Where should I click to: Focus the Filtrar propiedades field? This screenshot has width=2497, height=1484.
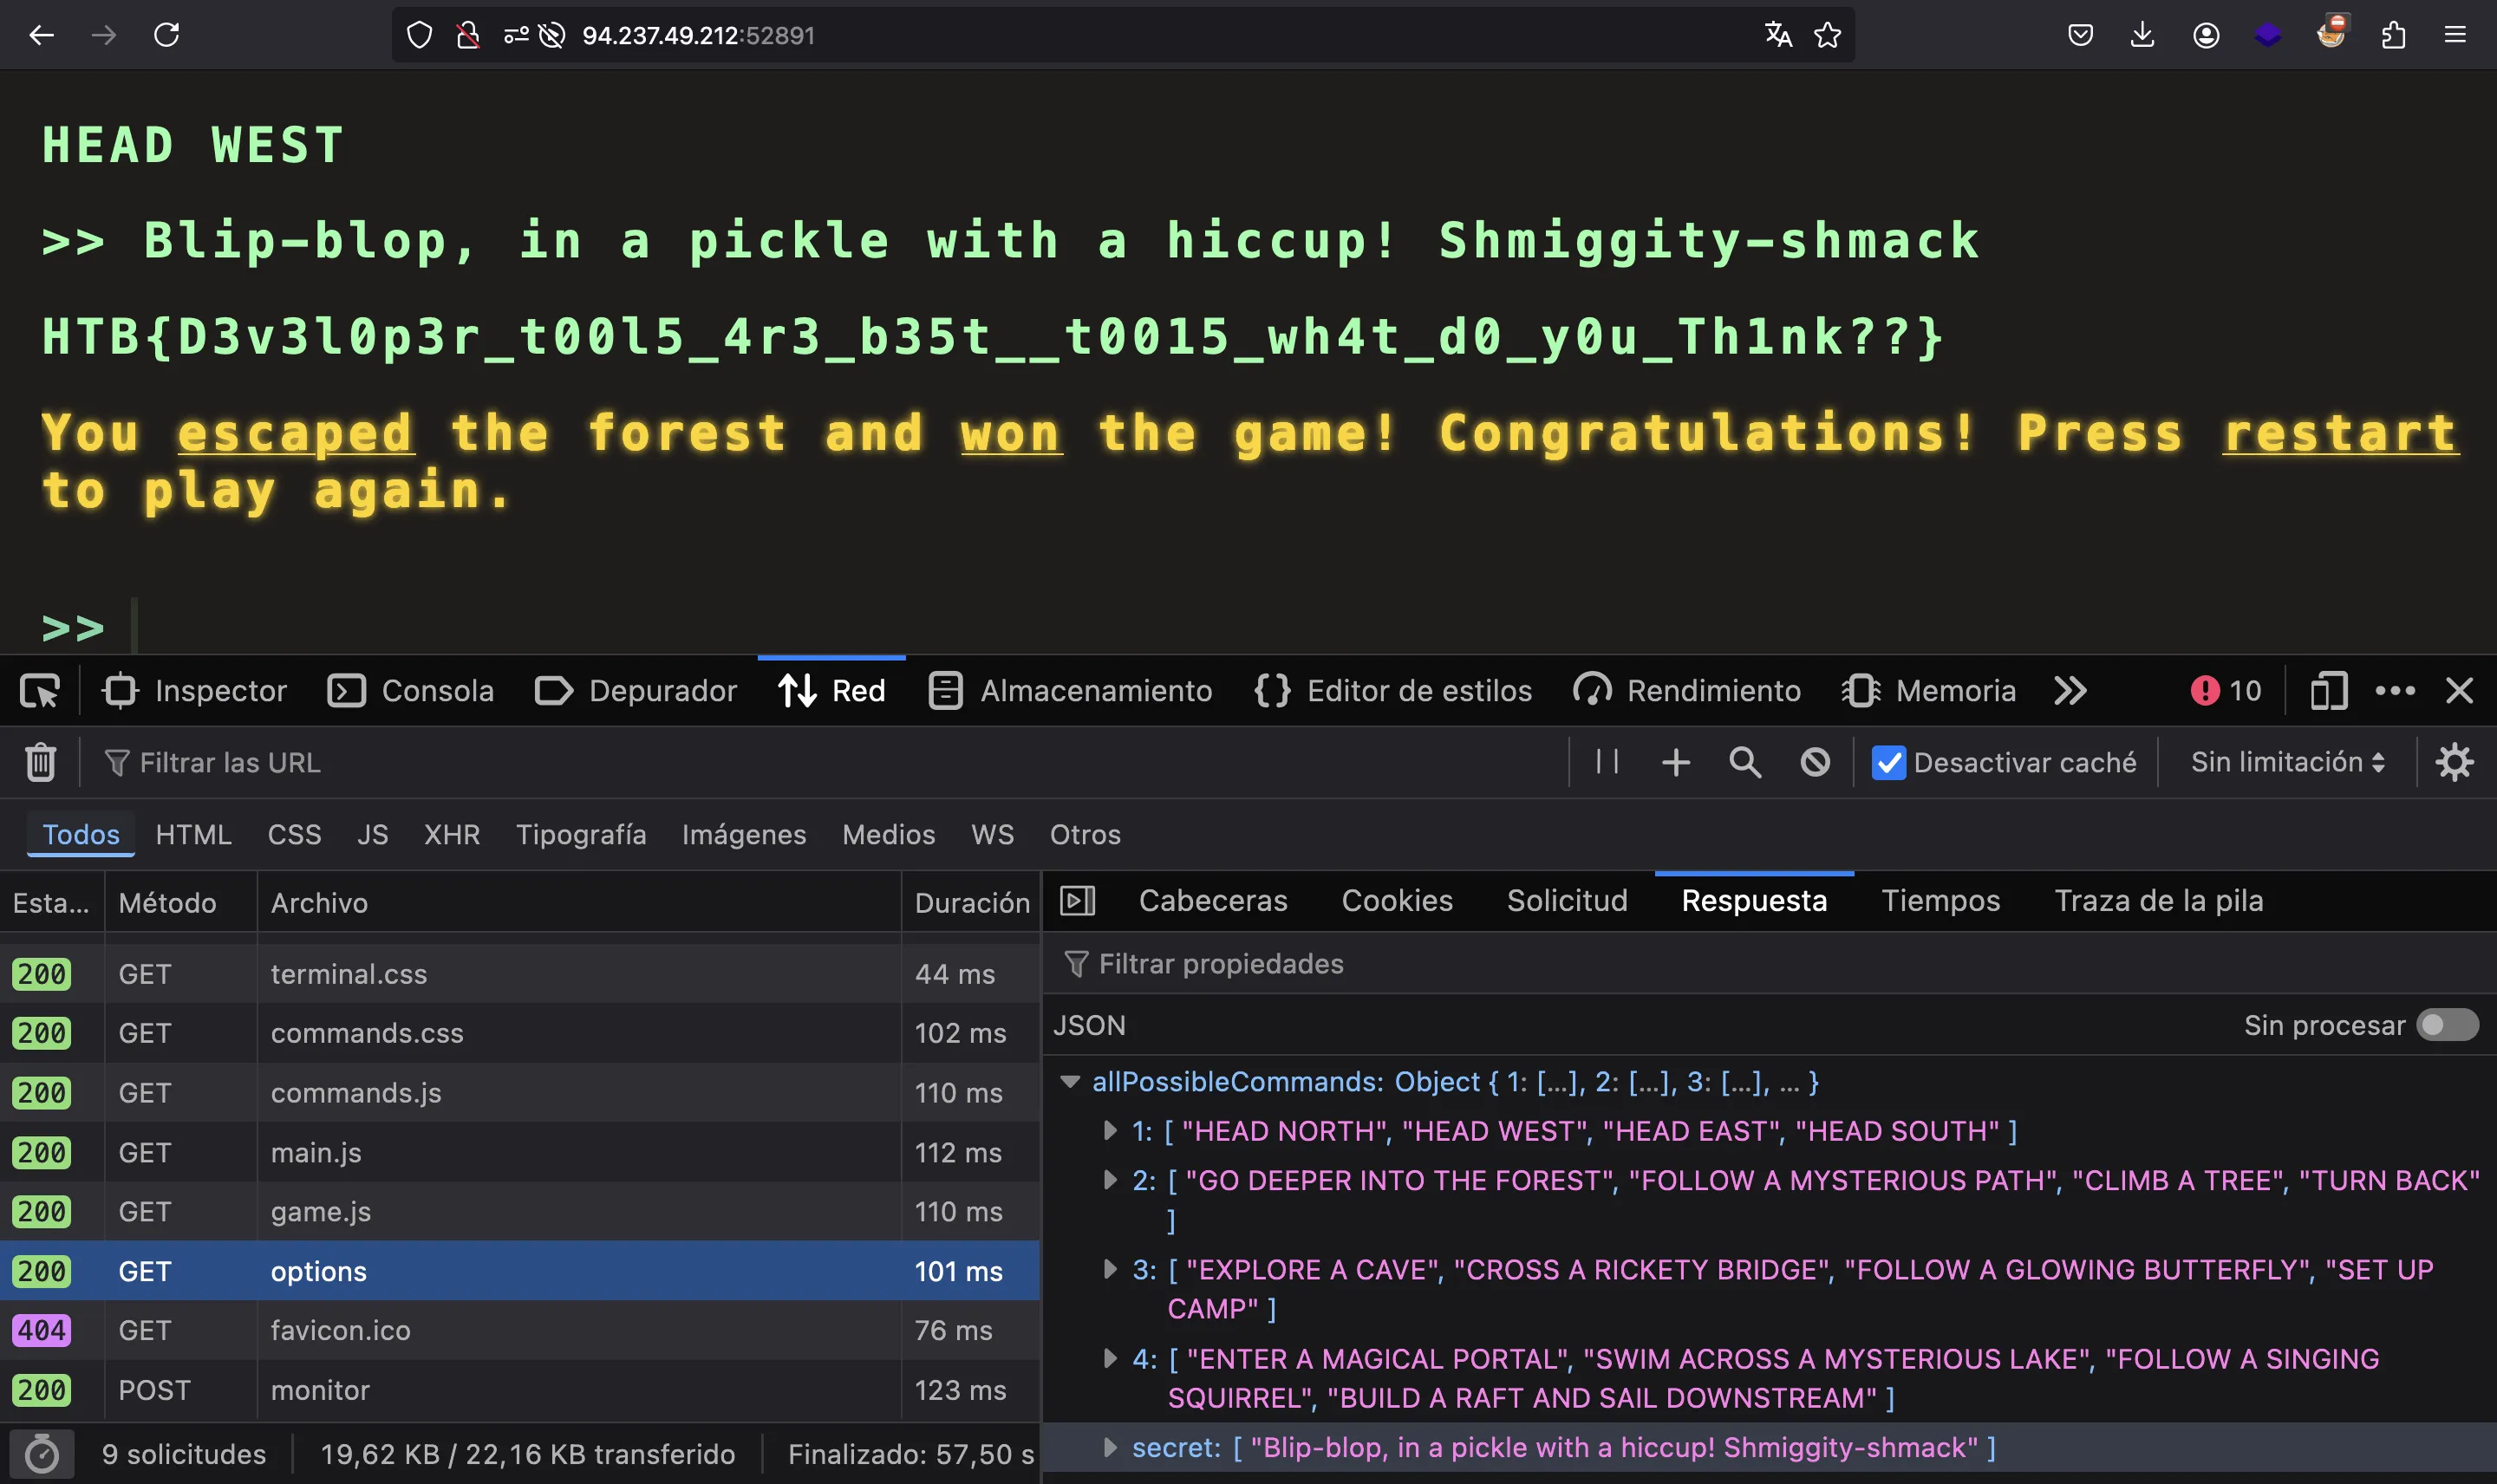(x=1768, y=964)
